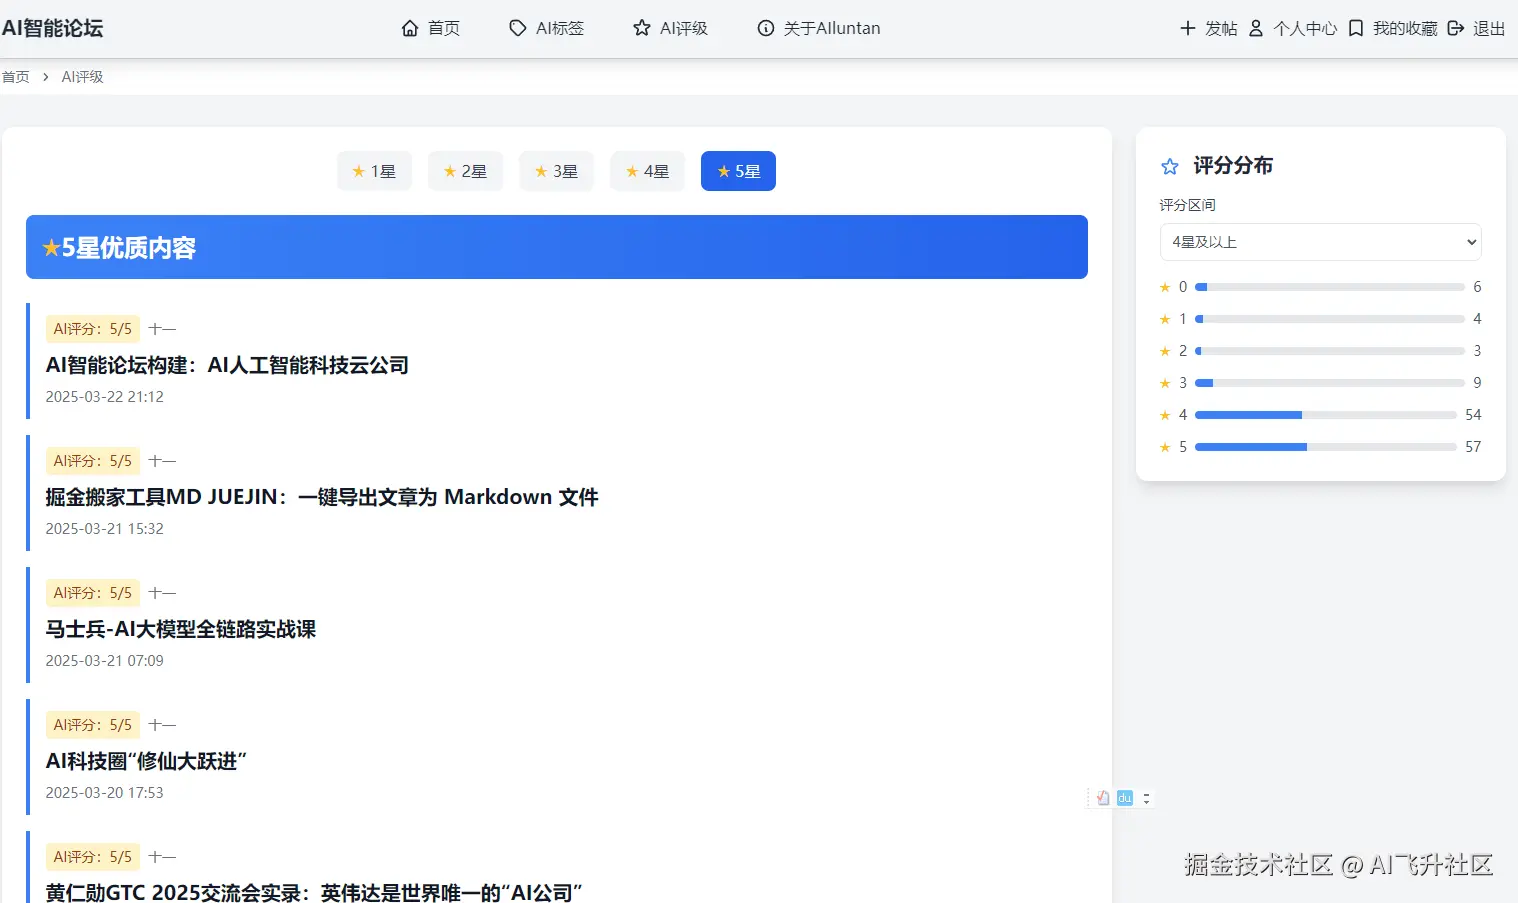Click the date 2025-03-21 07:09
This screenshot has width=1518, height=903.
[x=105, y=661]
